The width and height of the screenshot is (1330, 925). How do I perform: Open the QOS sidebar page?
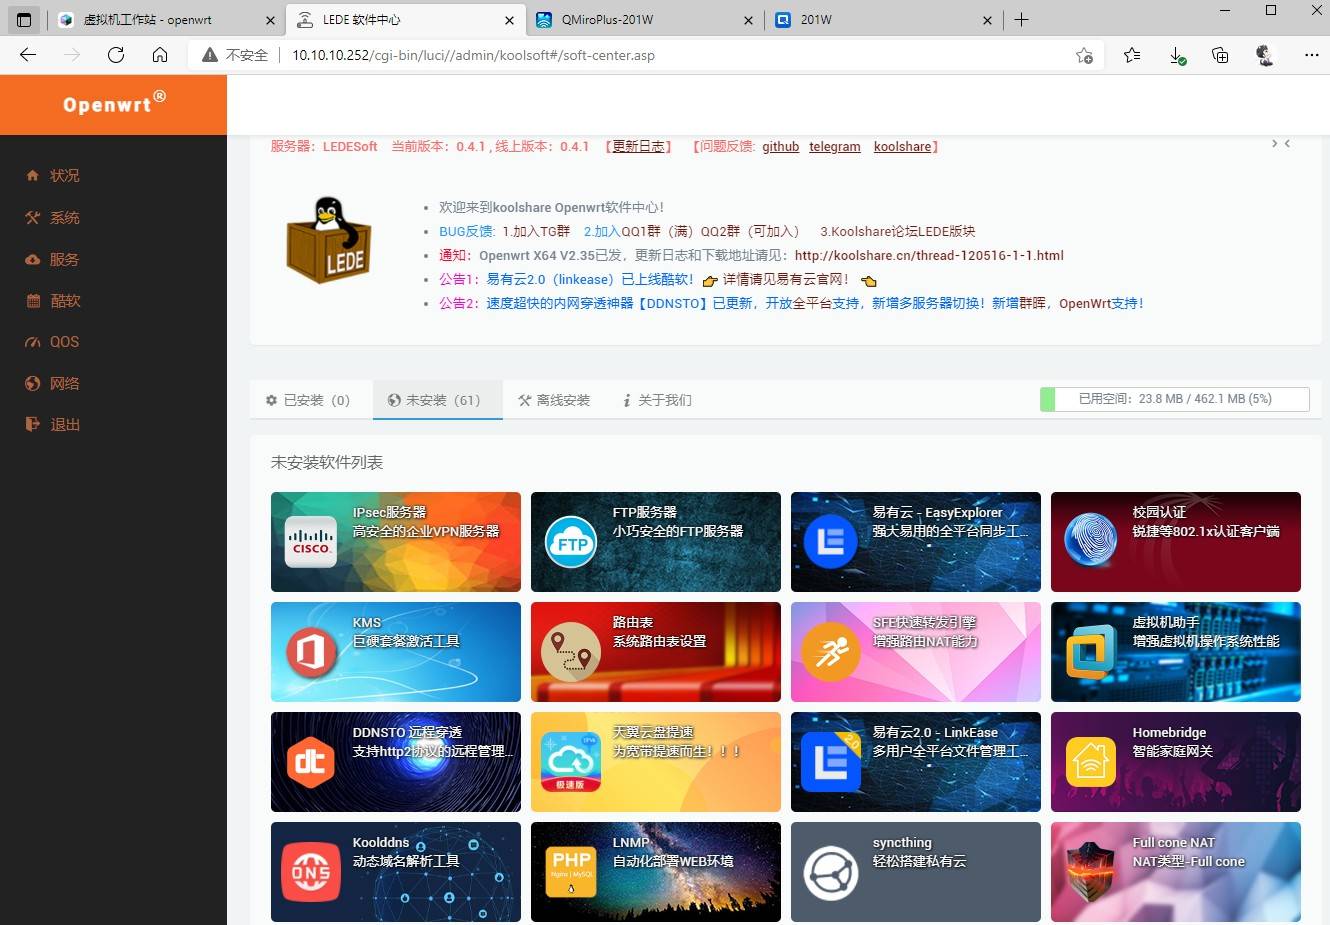pyautogui.click(x=63, y=341)
